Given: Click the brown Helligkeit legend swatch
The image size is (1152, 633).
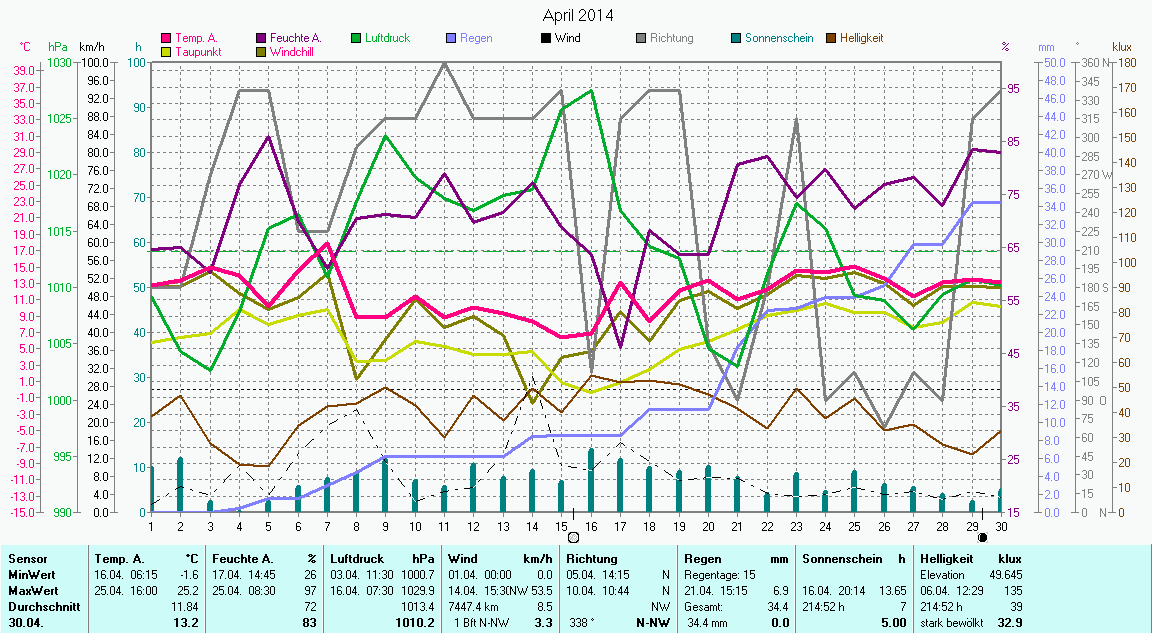Looking at the screenshot, I should point(831,38).
